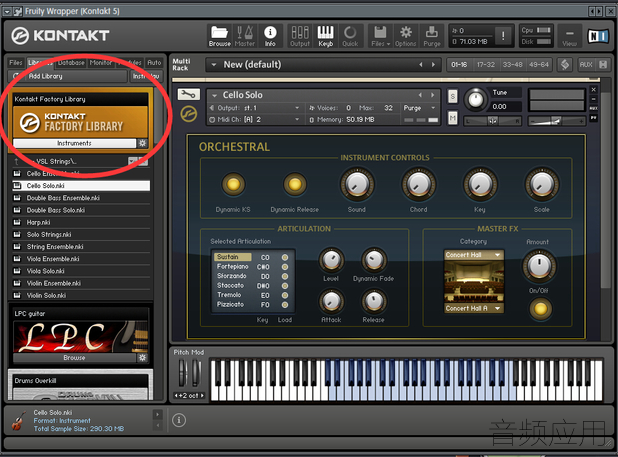Show the Output mixer section
The width and height of the screenshot is (618, 457).
click(x=300, y=36)
